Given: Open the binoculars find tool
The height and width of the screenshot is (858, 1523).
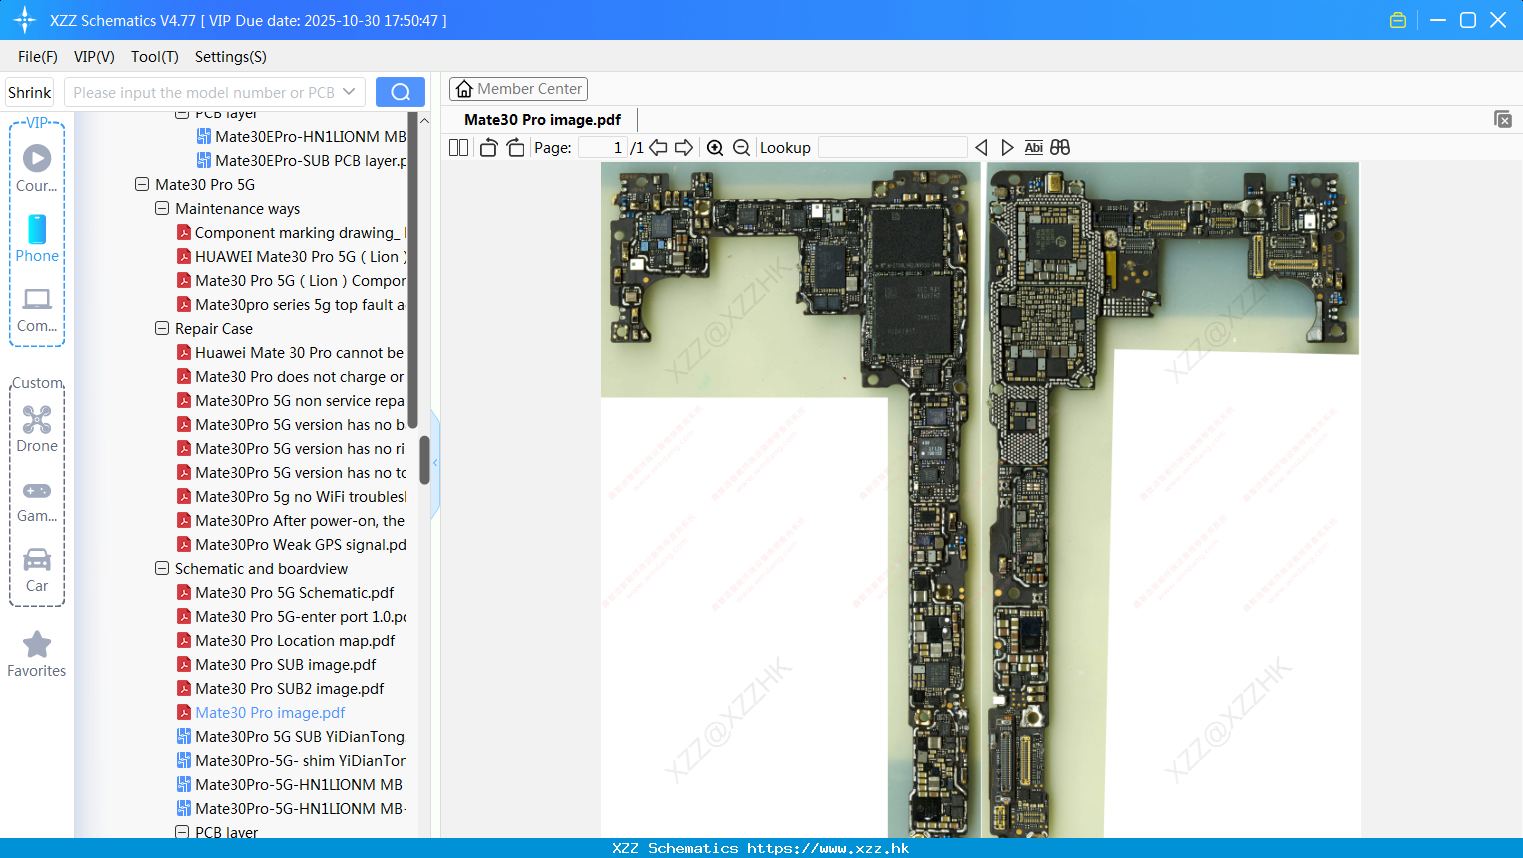Looking at the screenshot, I should tap(1060, 148).
